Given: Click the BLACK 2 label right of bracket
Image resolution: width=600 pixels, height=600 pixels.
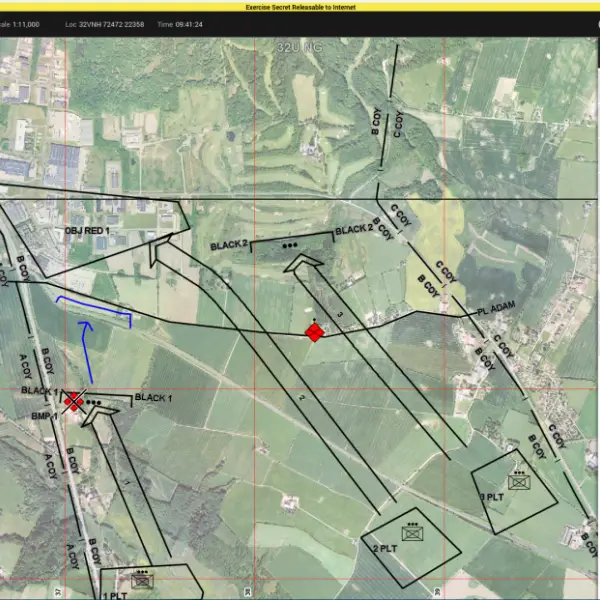Looking at the screenshot, I should pos(354,229).
